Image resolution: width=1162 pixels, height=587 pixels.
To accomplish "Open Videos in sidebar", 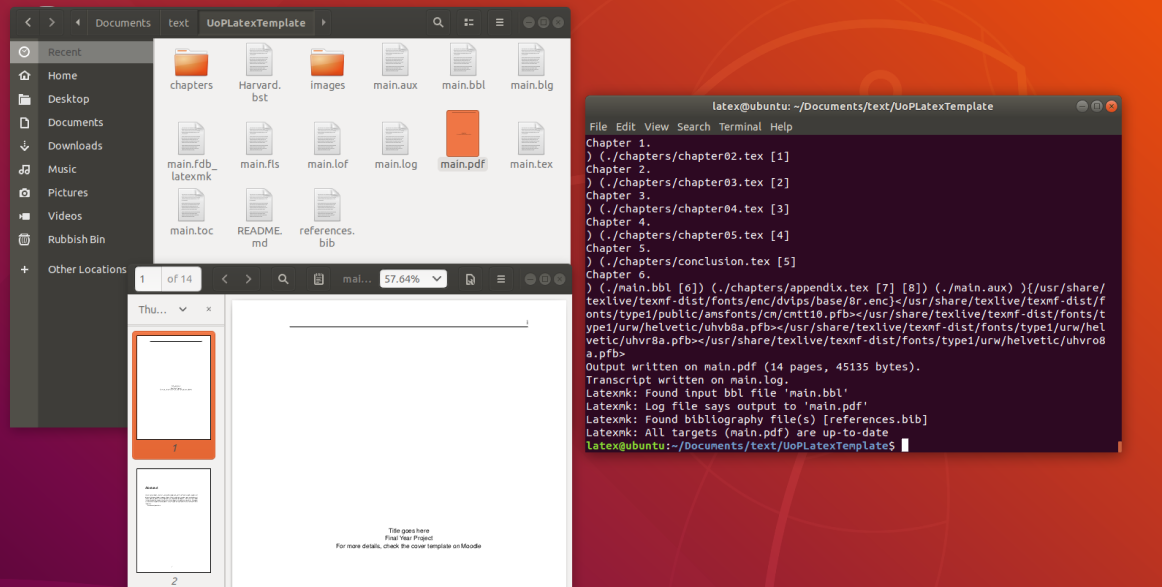I will point(82,216).
